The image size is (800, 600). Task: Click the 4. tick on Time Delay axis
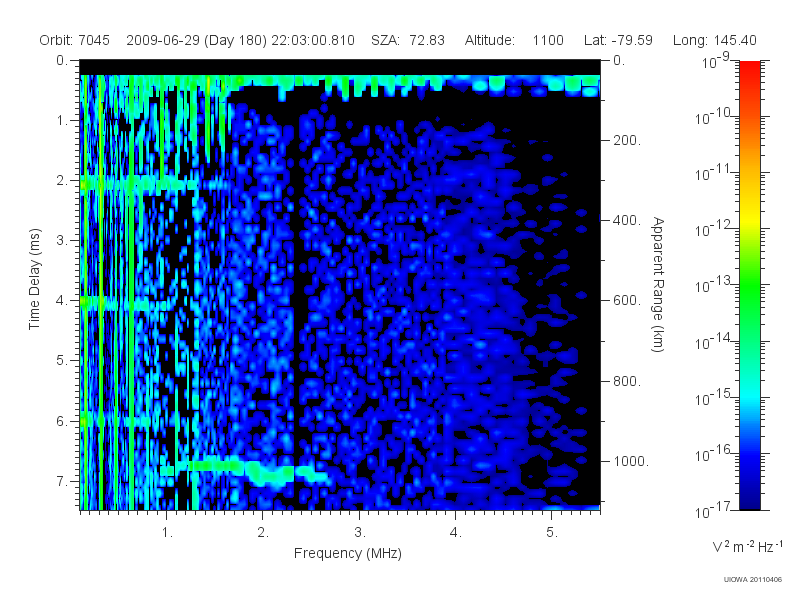(62, 301)
